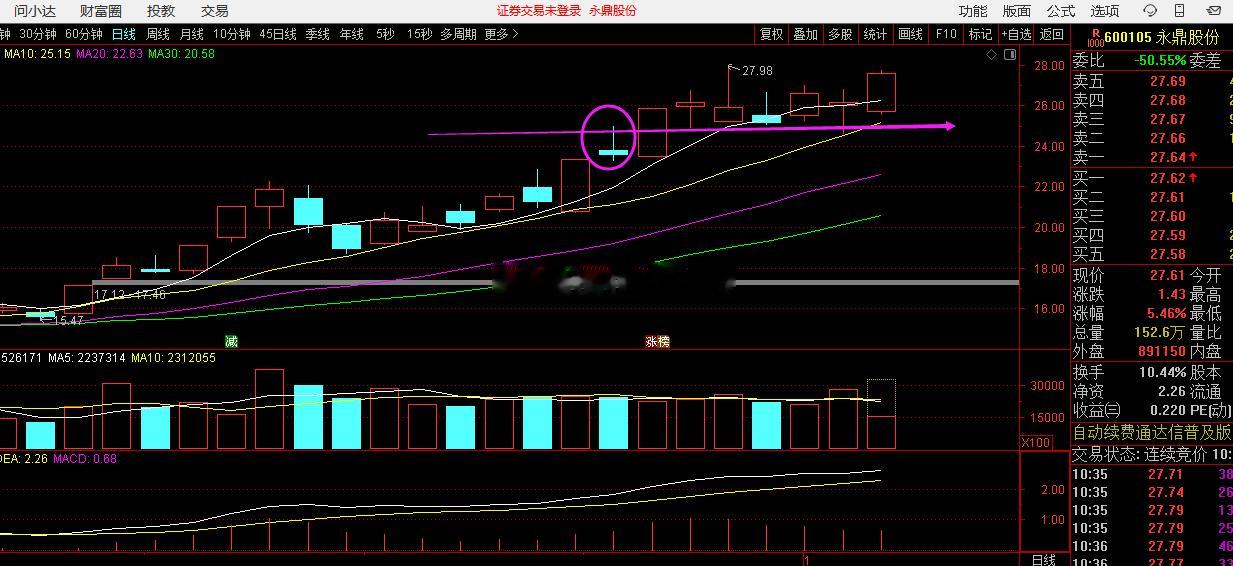Screen dimensions: 1233x566
Task: Click the X100 volume scale label
Action: coord(1035,442)
